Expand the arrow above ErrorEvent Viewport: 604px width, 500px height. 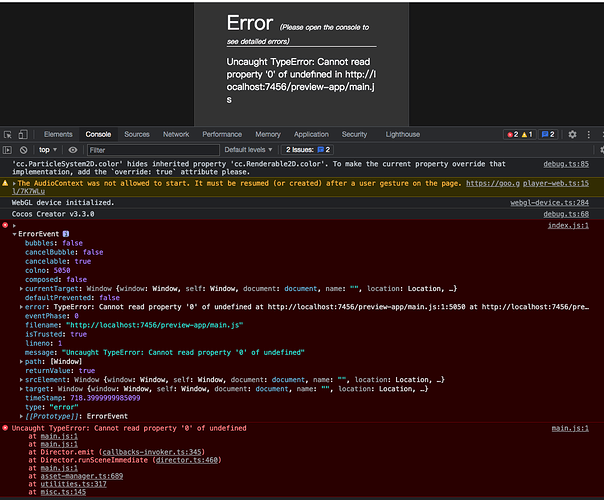coord(14,226)
